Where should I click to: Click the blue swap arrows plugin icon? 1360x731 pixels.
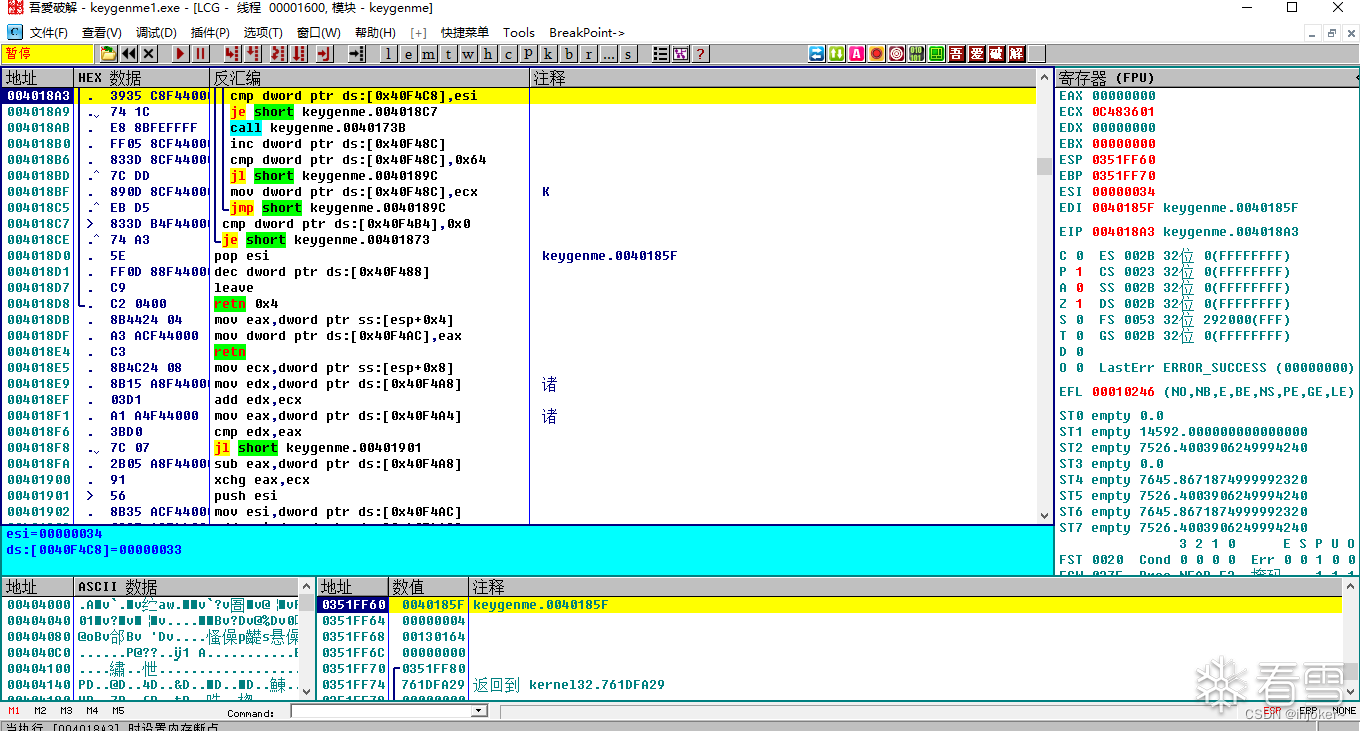point(817,54)
